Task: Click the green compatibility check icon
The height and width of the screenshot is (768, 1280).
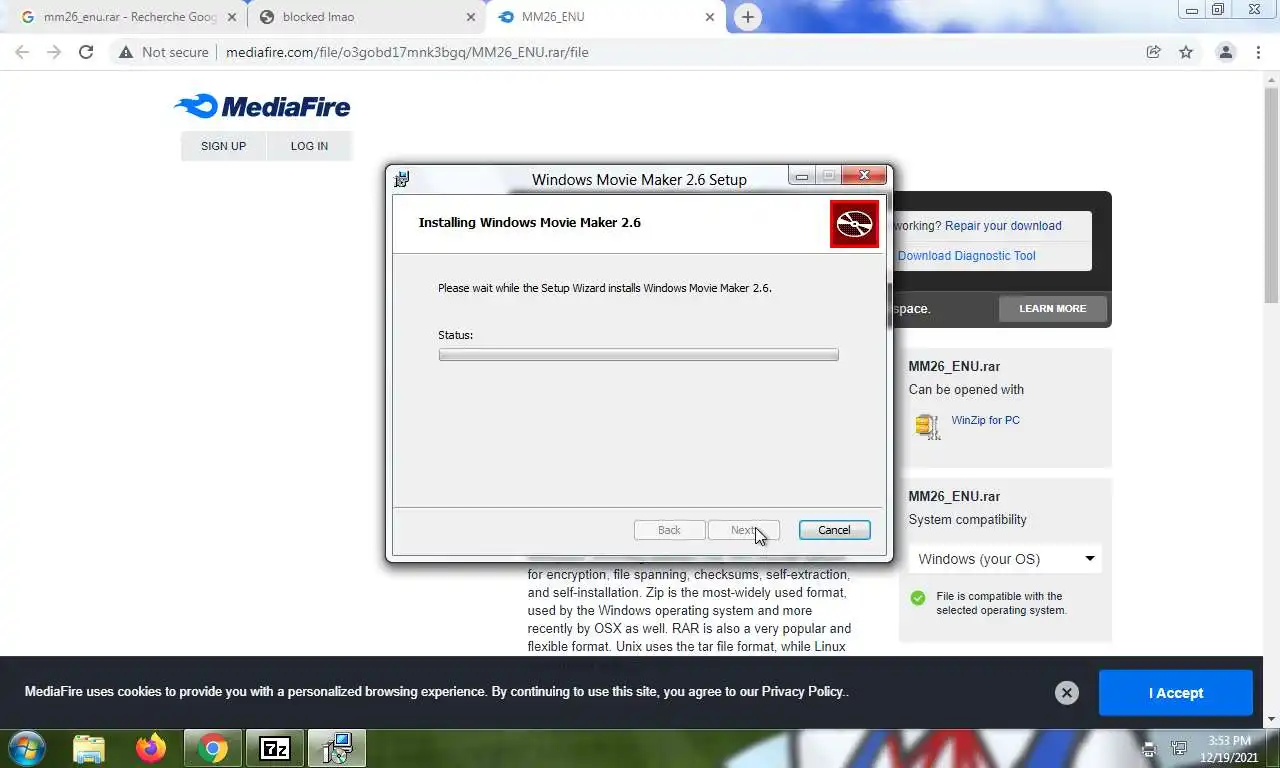Action: (x=918, y=598)
